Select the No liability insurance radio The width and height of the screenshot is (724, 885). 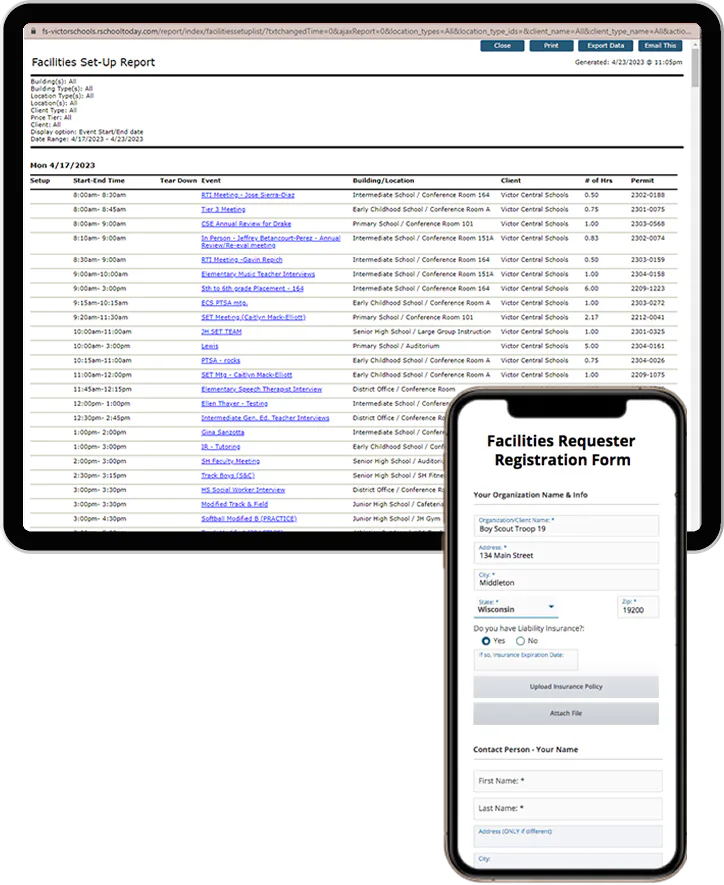(x=520, y=641)
